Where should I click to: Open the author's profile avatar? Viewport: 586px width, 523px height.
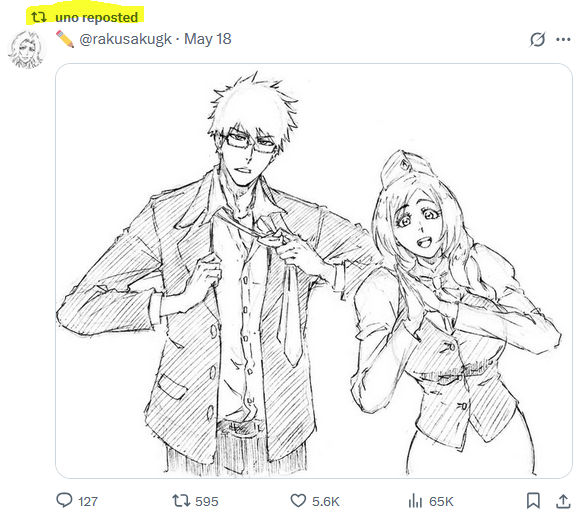27,50
